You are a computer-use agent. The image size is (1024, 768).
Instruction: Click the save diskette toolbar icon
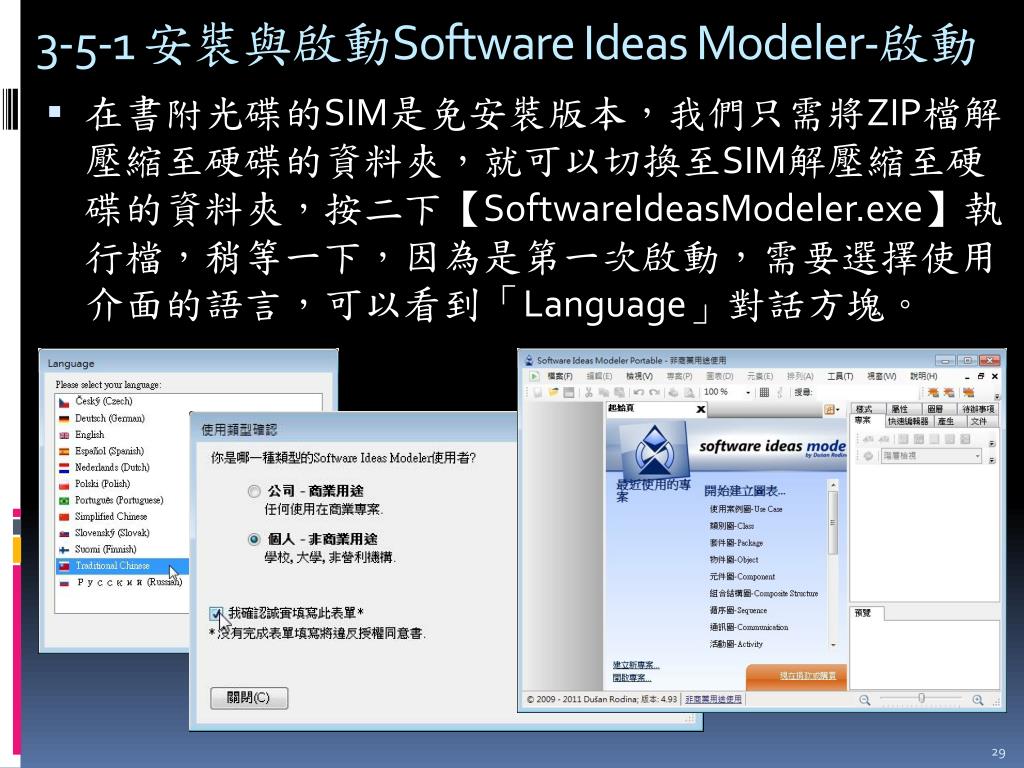pyautogui.click(x=569, y=392)
